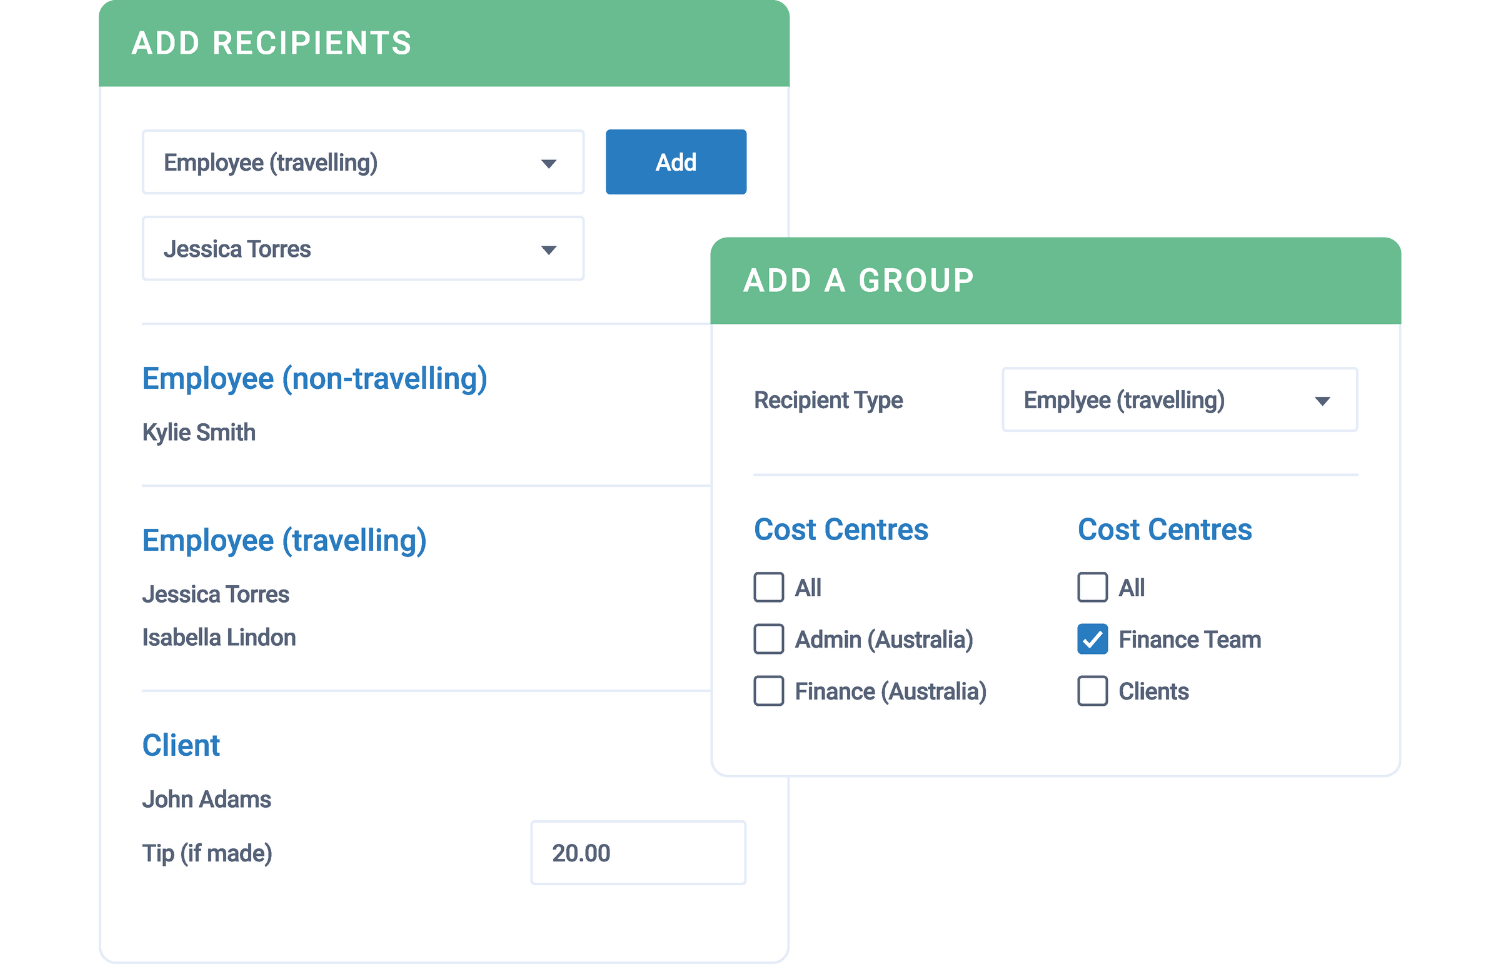Check the All checkbox under left Cost Centres
This screenshot has height=964, width=1500.
point(768,588)
